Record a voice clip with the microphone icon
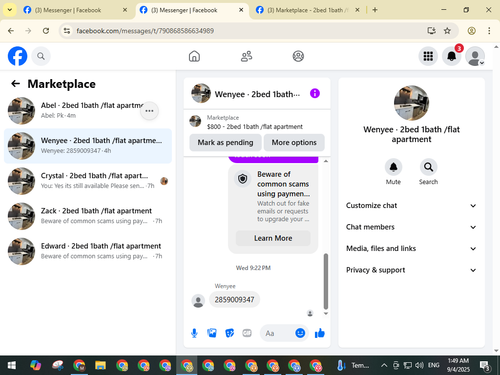The width and height of the screenshot is (500, 375). [x=194, y=333]
